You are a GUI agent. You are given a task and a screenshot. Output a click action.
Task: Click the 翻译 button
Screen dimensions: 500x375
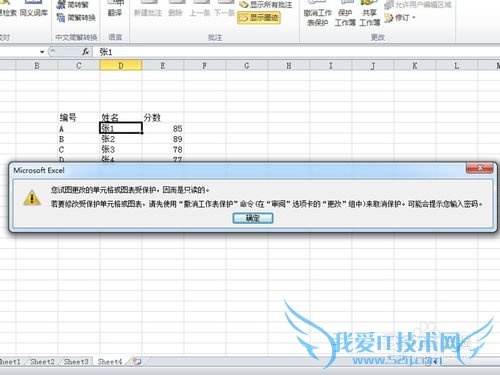pyautogui.click(x=115, y=9)
